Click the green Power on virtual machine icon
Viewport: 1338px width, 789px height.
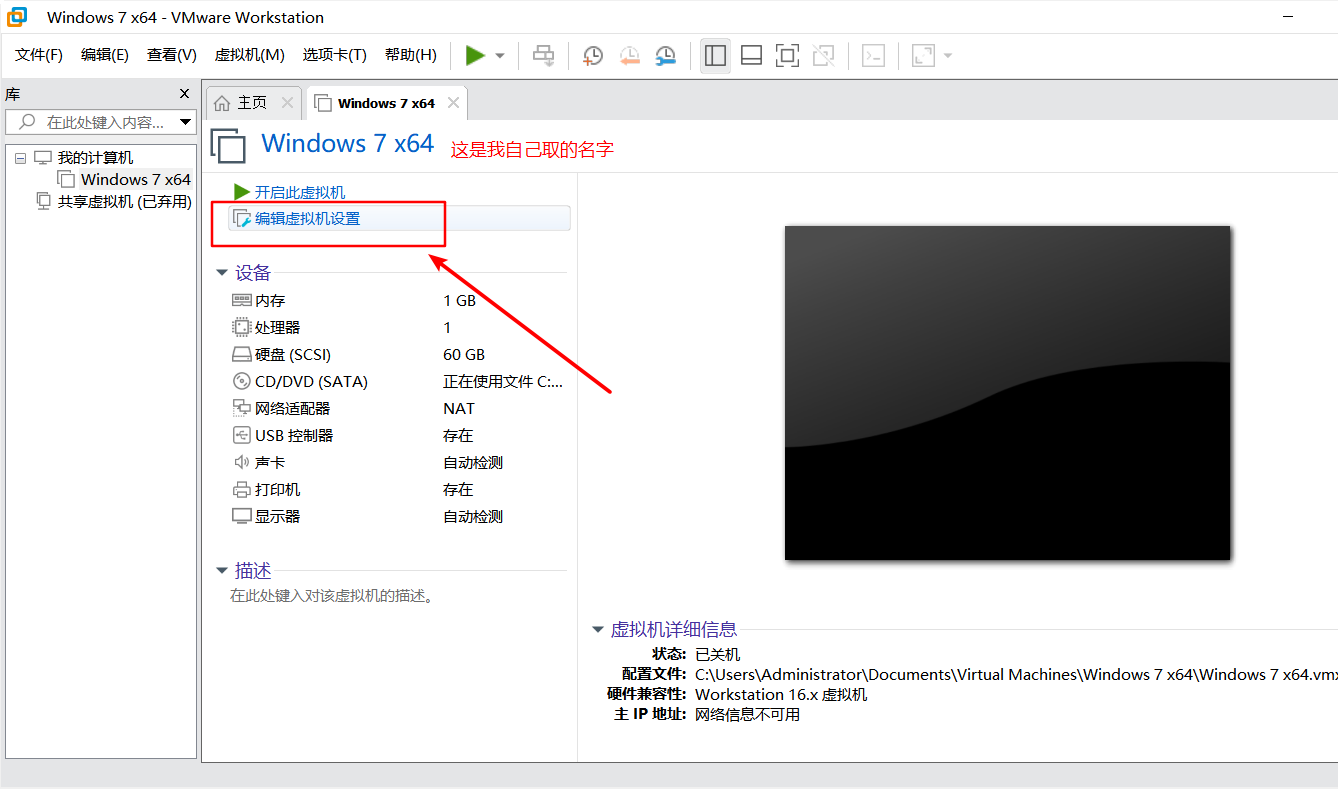coord(475,55)
